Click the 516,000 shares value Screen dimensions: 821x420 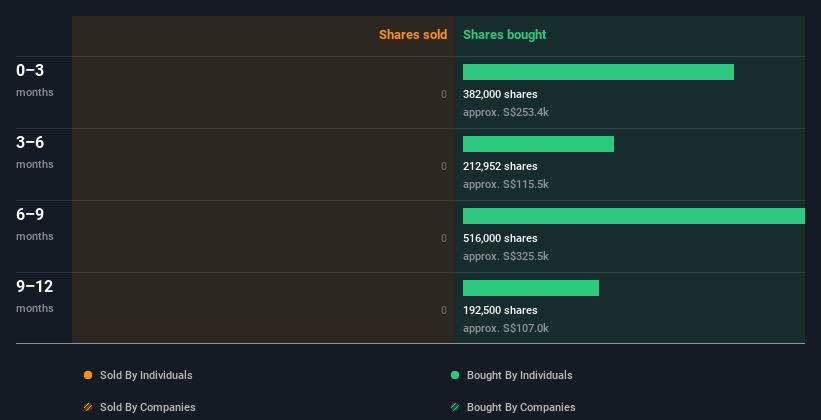[x=500, y=238]
